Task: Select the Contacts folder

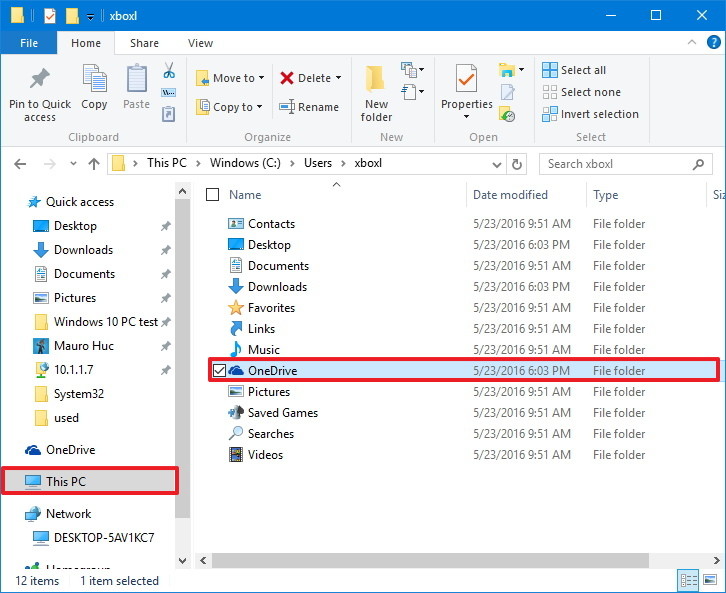Action: click(271, 224)
